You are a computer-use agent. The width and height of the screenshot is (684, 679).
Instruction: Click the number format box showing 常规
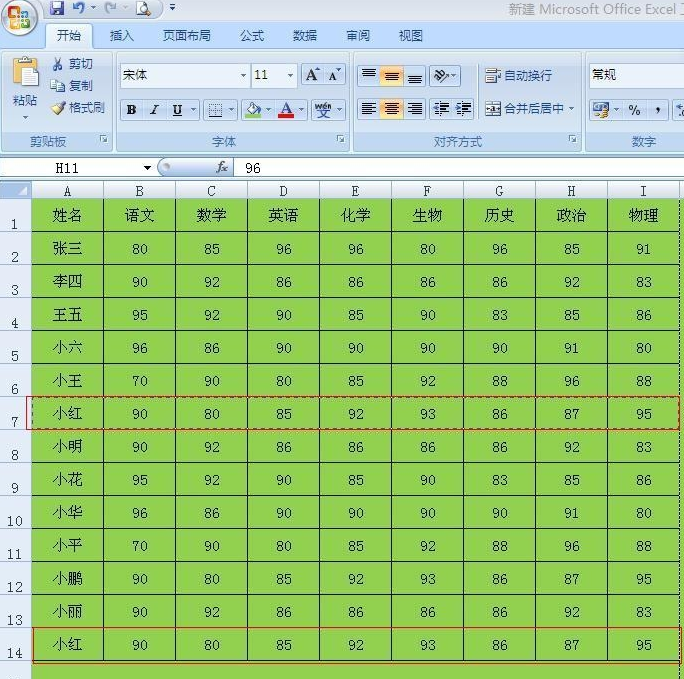point(636,75)
